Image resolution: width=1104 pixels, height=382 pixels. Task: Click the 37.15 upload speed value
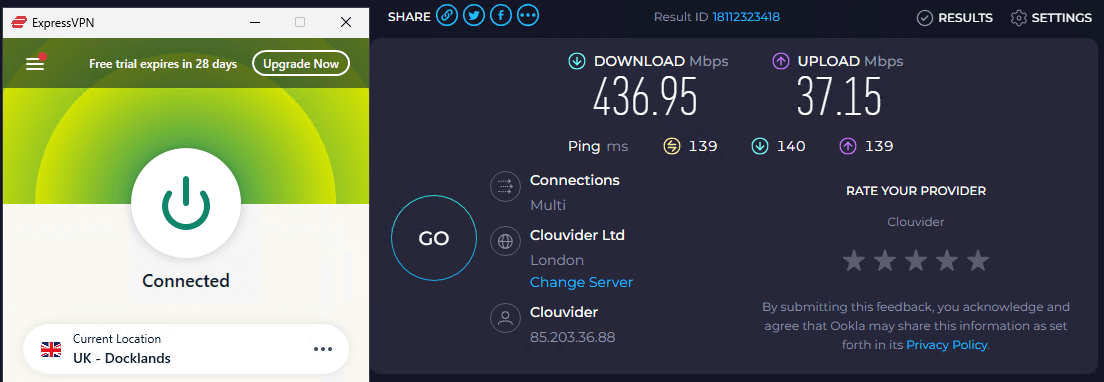[839, 97]
